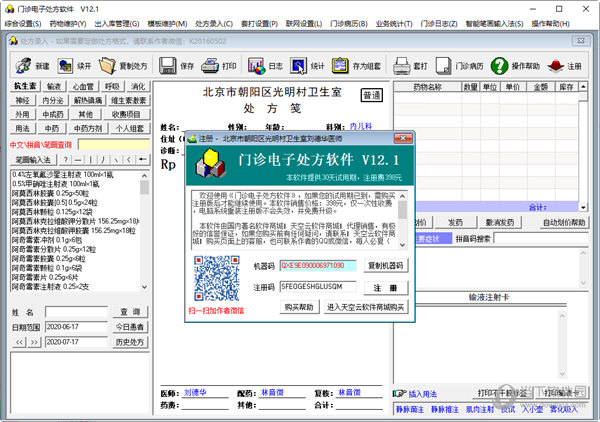Click the 发药 dispense button

[x=455, y=222]
